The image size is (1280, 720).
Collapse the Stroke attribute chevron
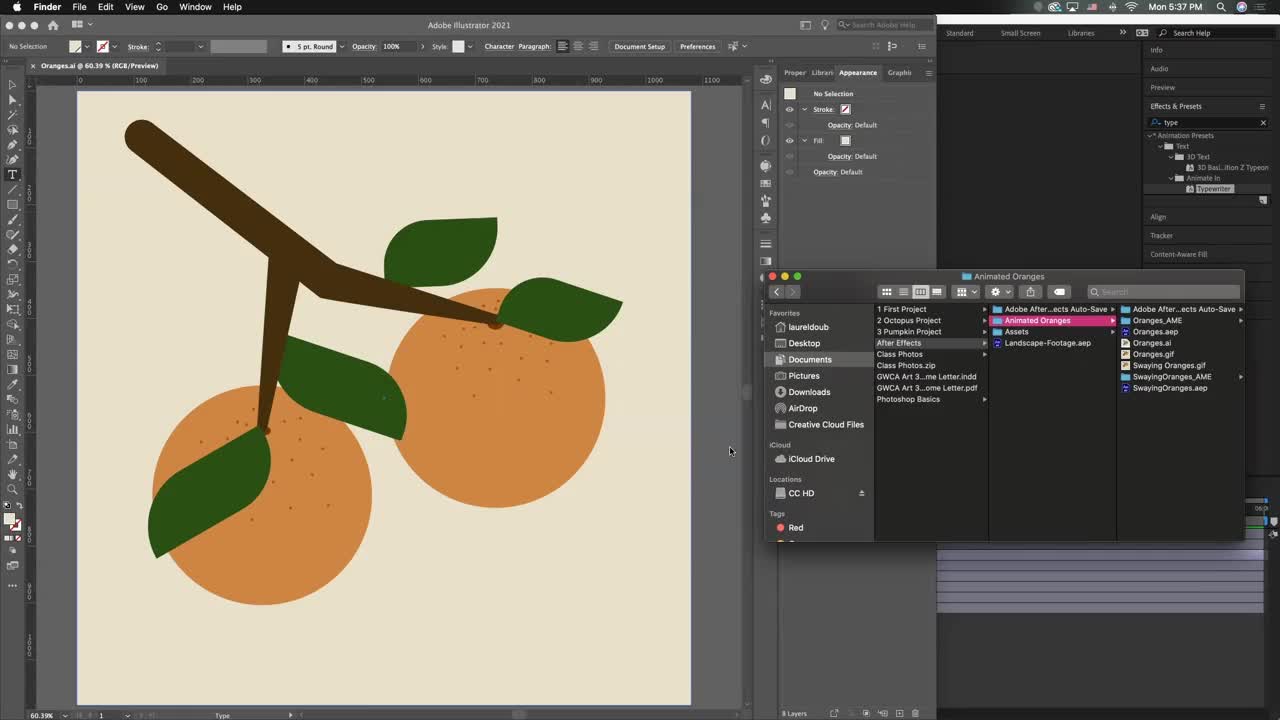[804, 109]
